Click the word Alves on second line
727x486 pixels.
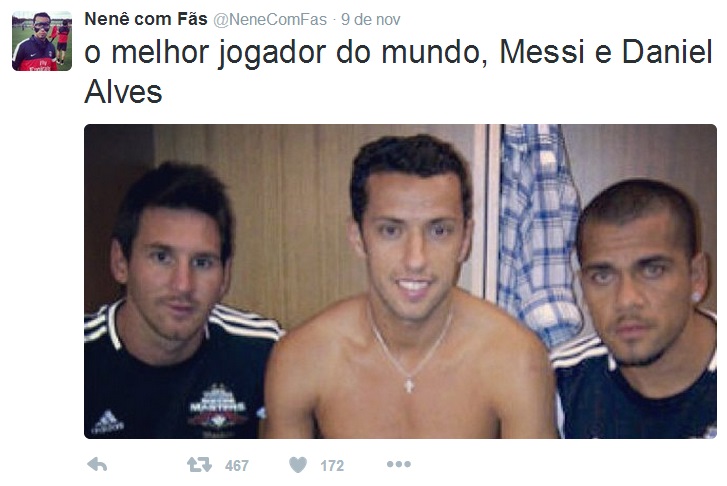click(123, 91)
